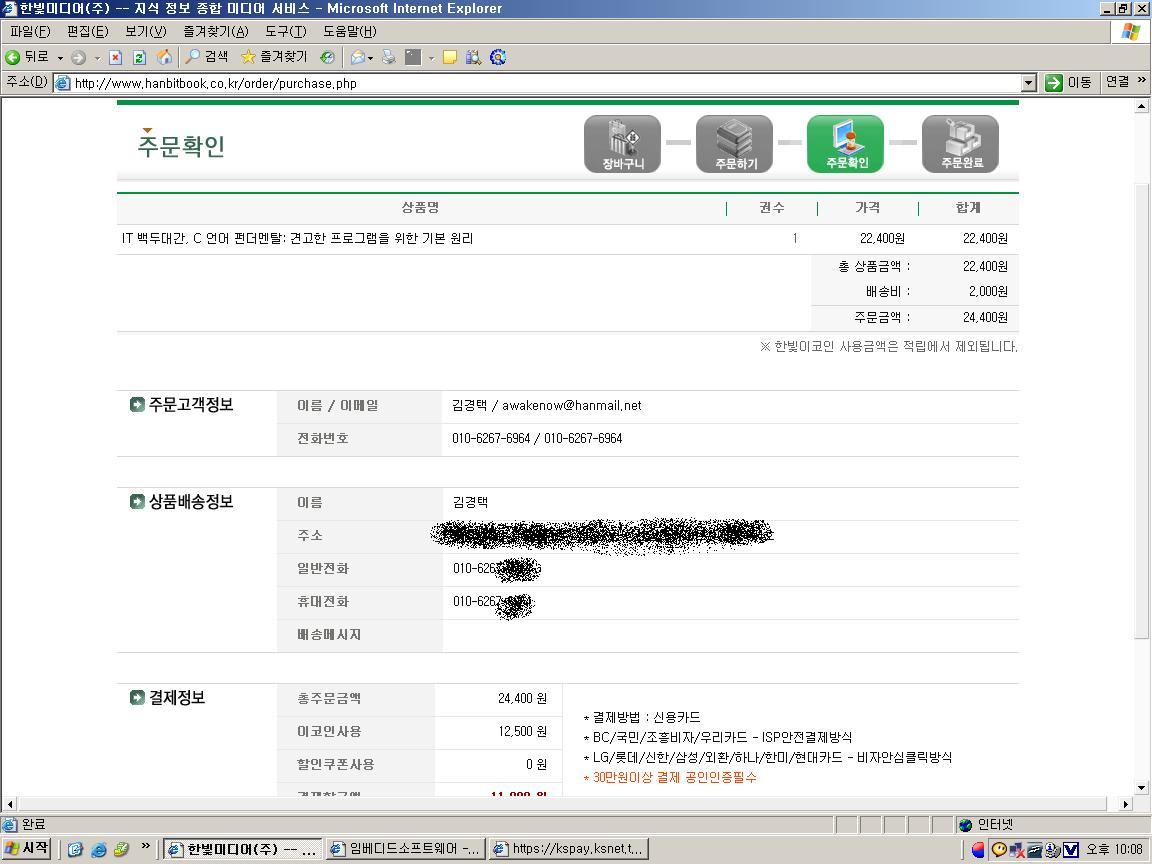
Task: Click the 주문확인 step icon
Action: [846, 144]
